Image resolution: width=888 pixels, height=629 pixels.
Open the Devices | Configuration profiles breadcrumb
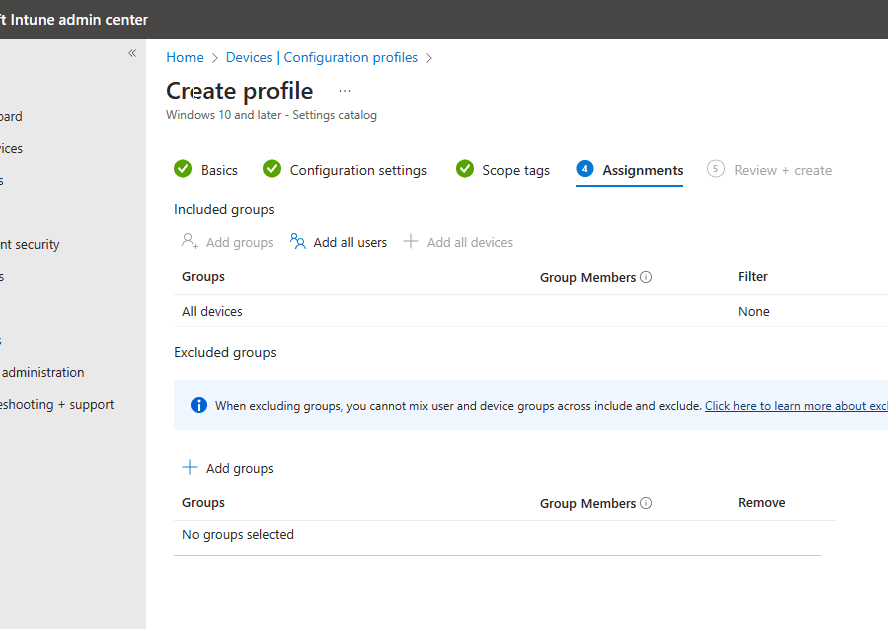pyautogui.click(x=322, y=57)
